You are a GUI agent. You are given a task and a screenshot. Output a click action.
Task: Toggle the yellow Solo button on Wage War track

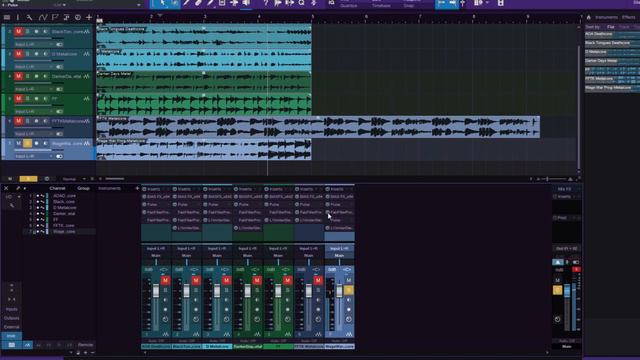(x=27, y=144)
